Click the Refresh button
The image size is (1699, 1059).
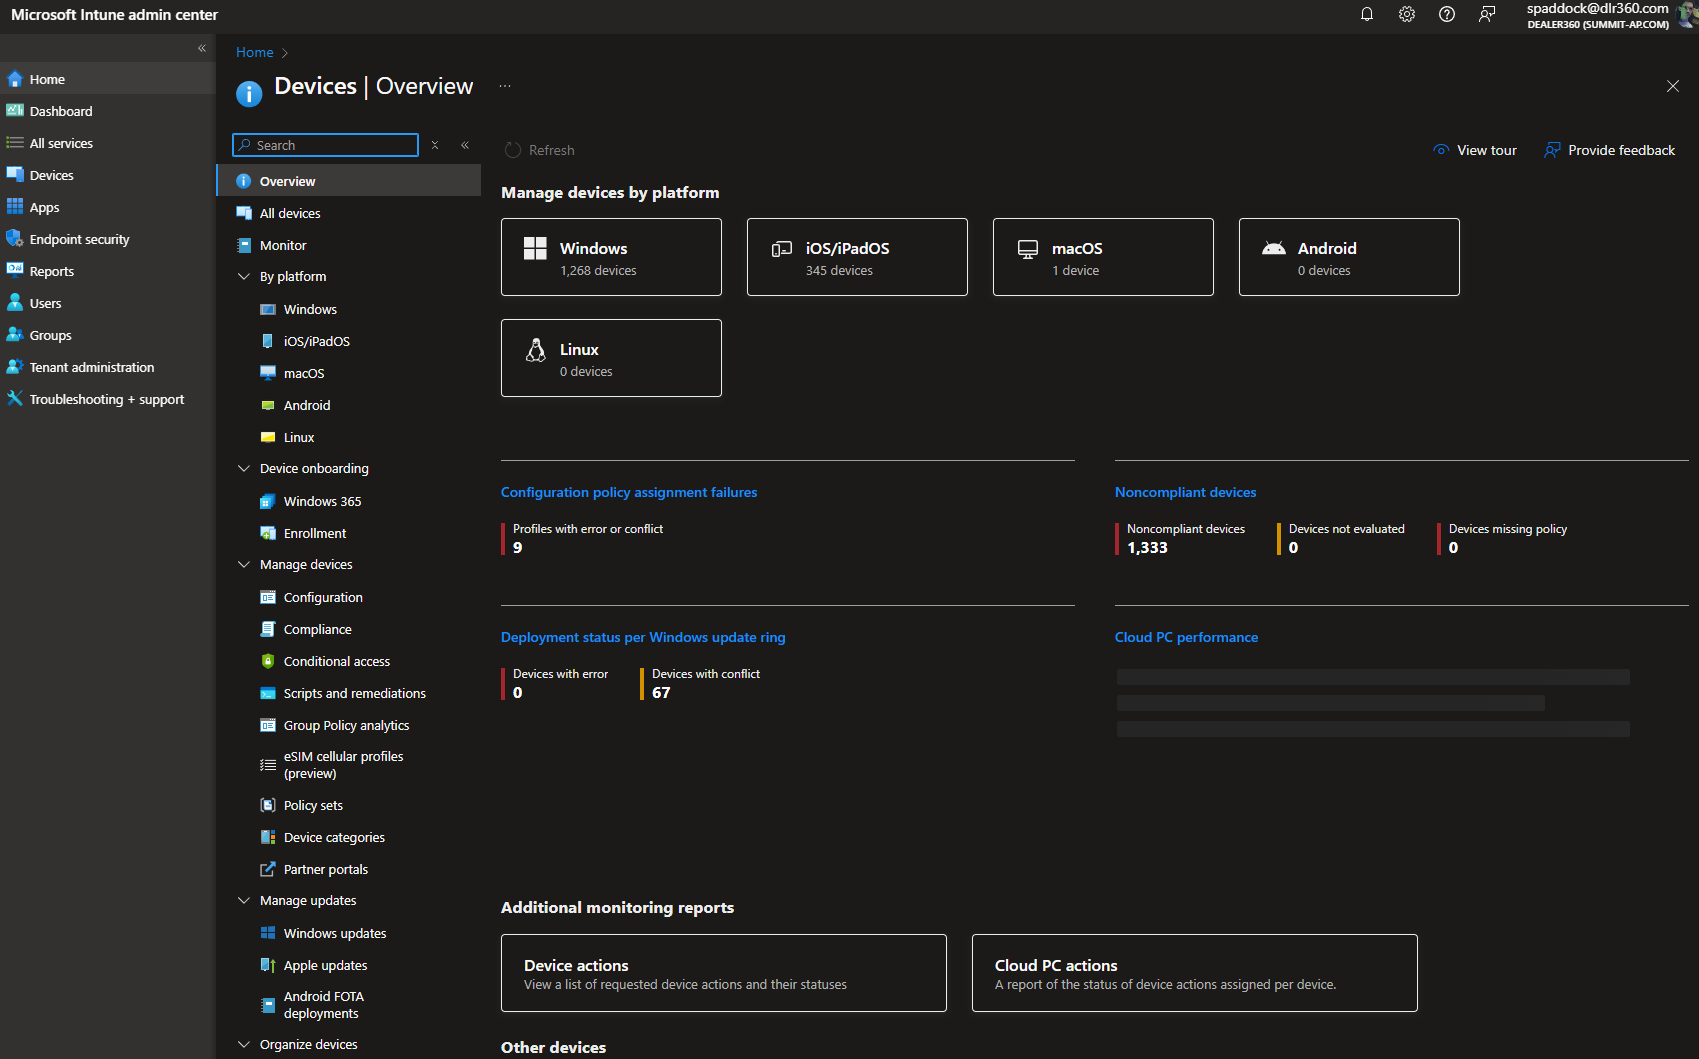tap(540, 150)
